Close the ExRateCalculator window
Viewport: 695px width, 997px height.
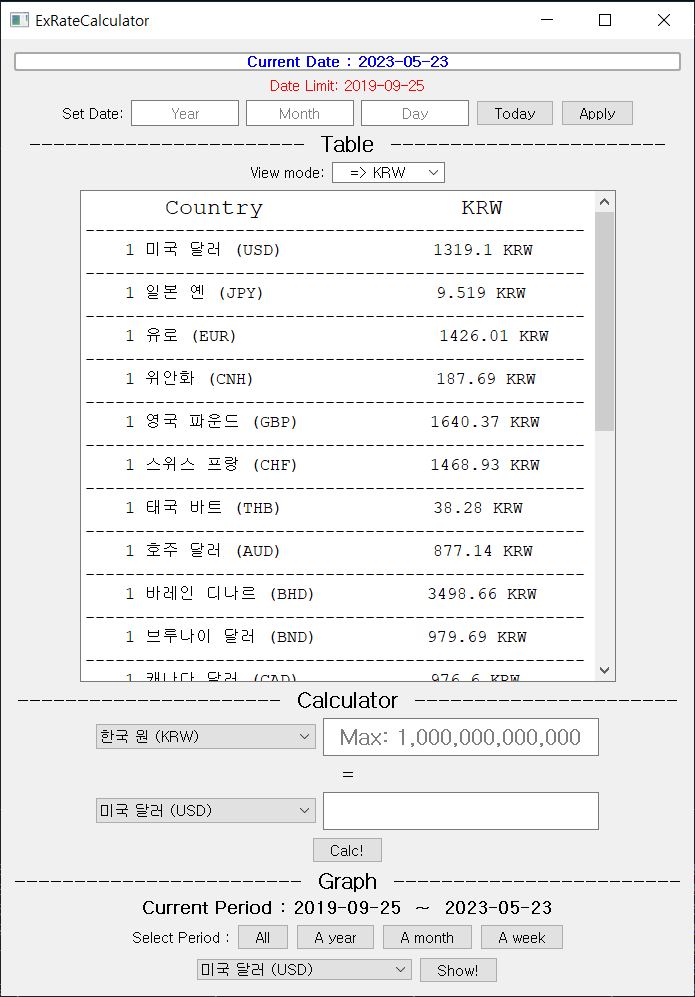coord(664,20)
